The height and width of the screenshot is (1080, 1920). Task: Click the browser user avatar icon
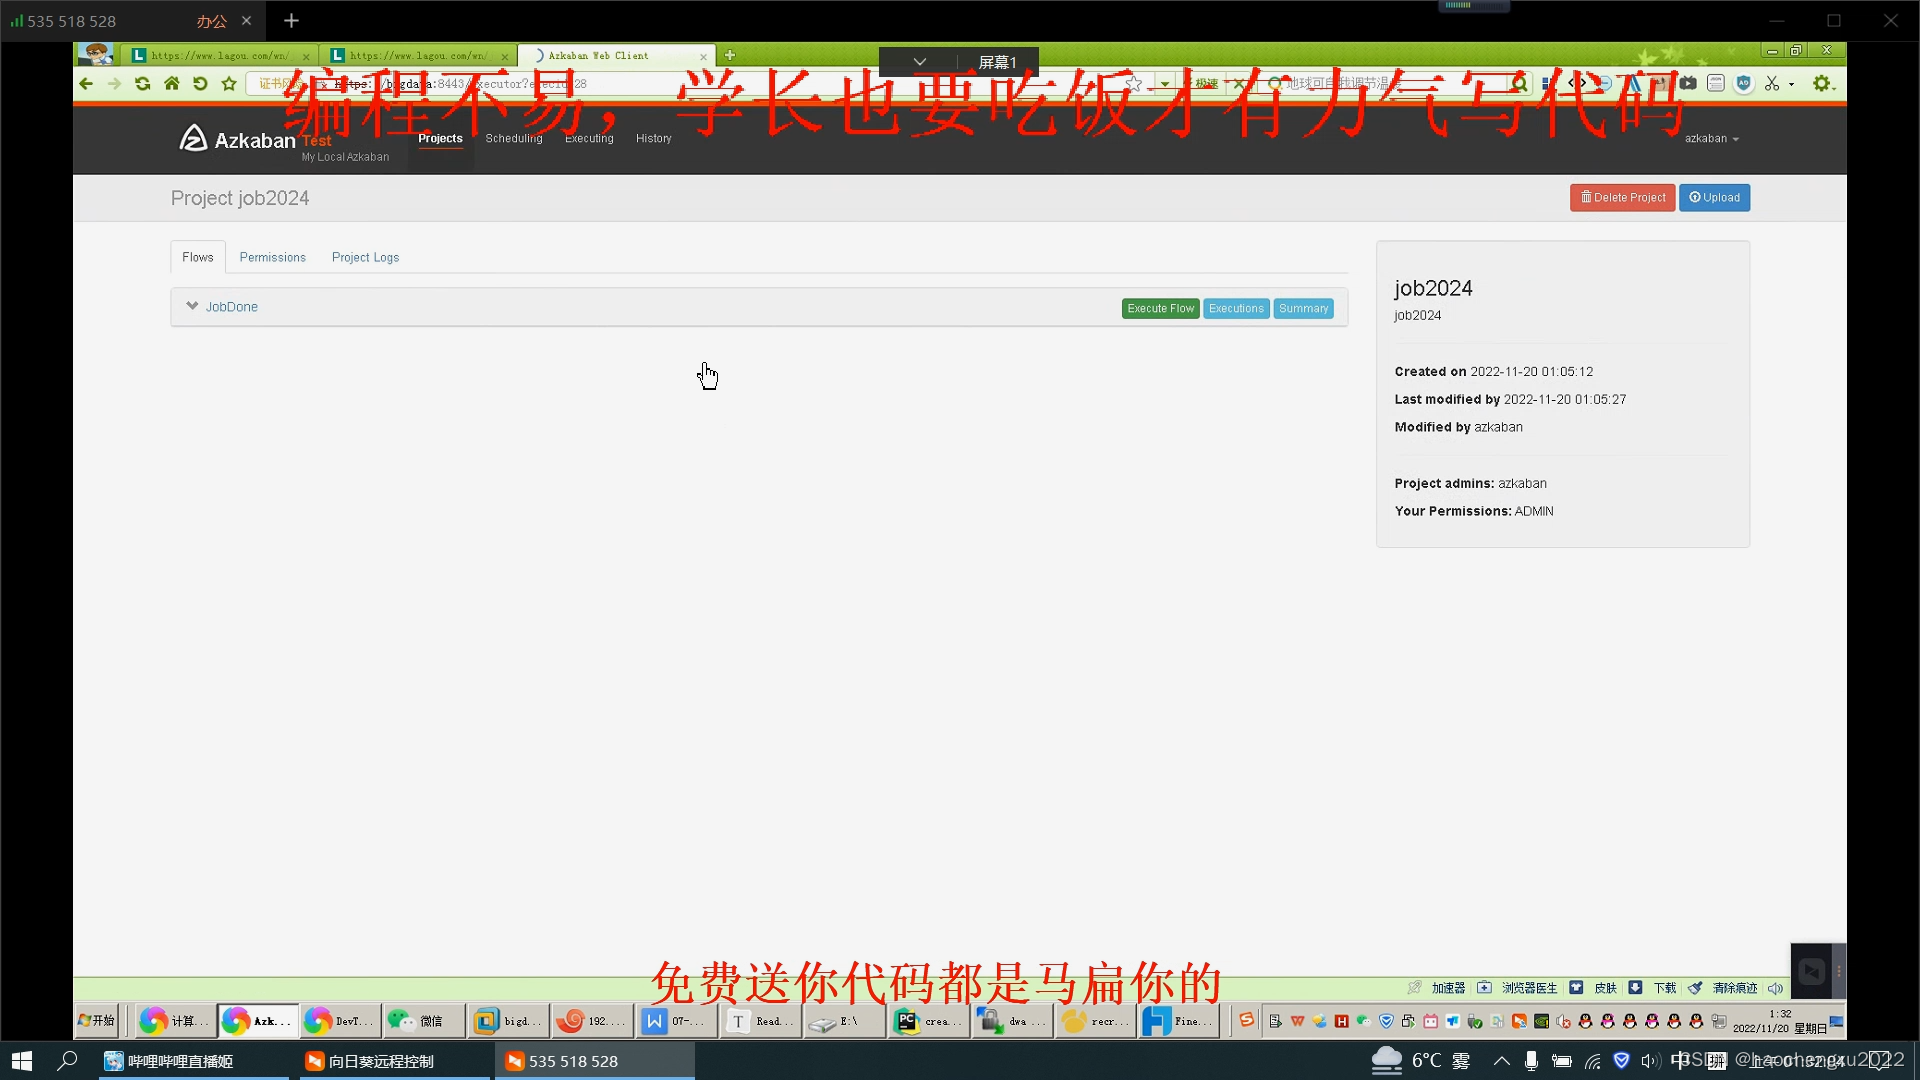96,54
